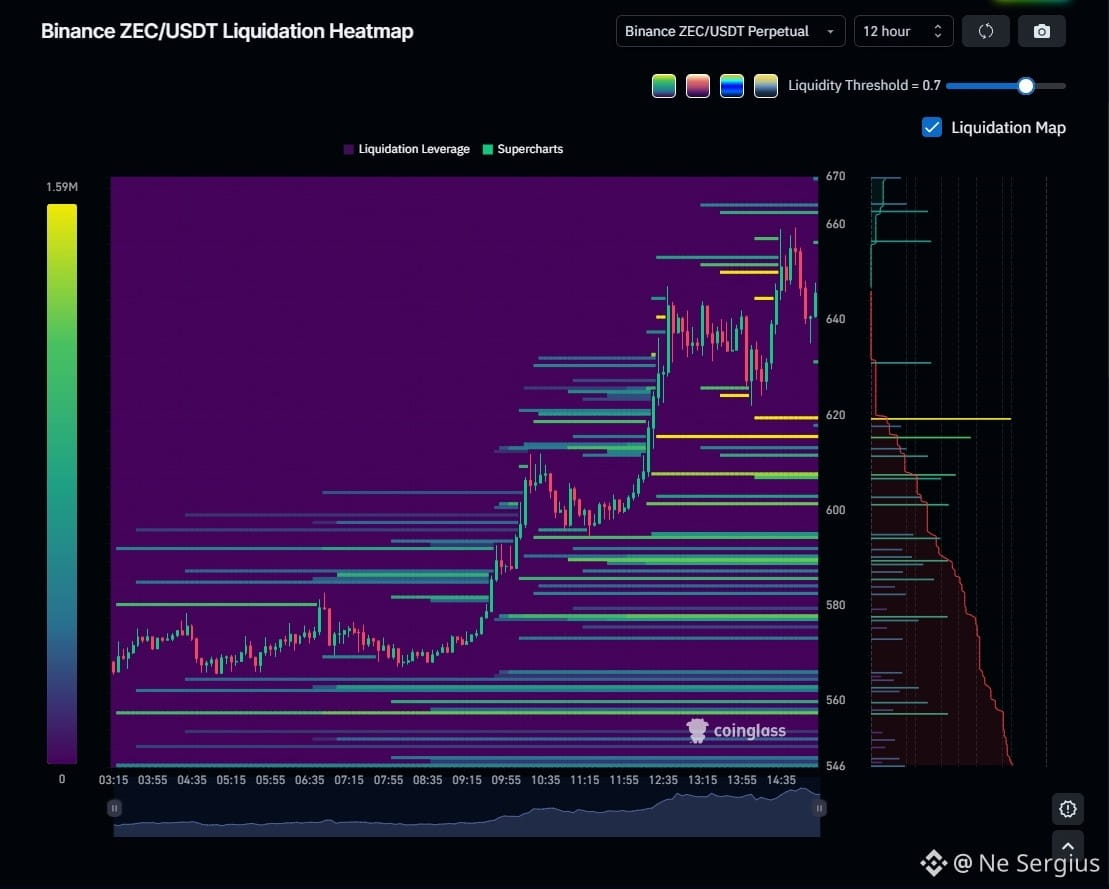Click the 600 price axis label
Screen dimensions: 1109x889
[835, 510]
